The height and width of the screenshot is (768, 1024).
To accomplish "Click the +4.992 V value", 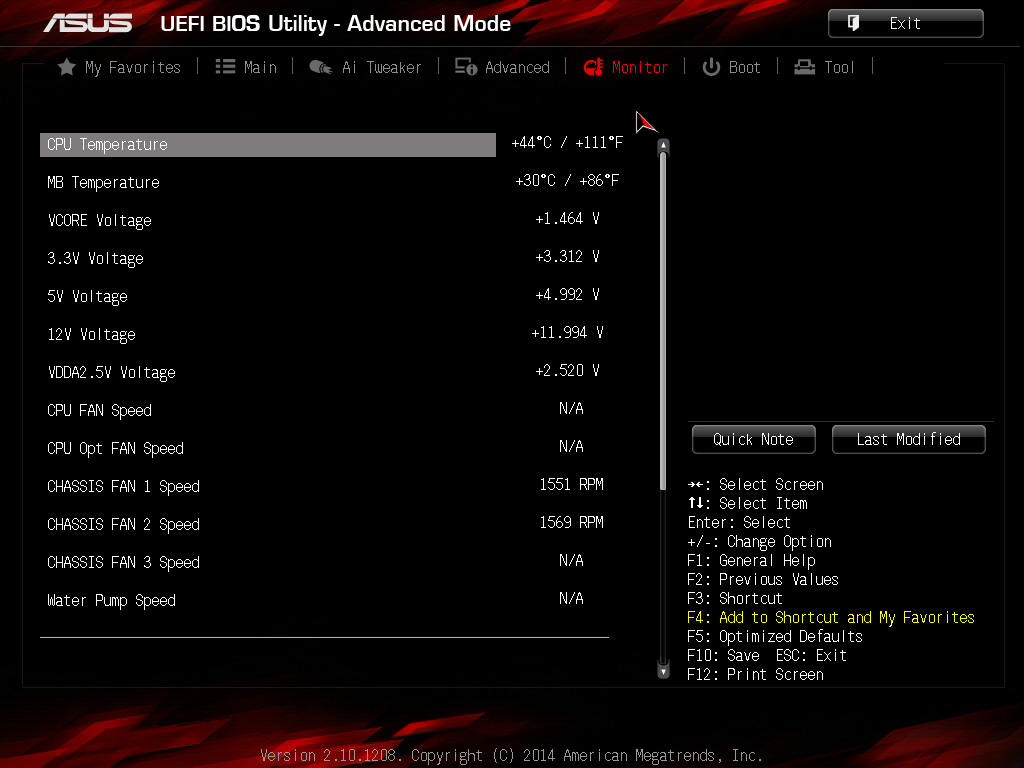I will [567, 295].
